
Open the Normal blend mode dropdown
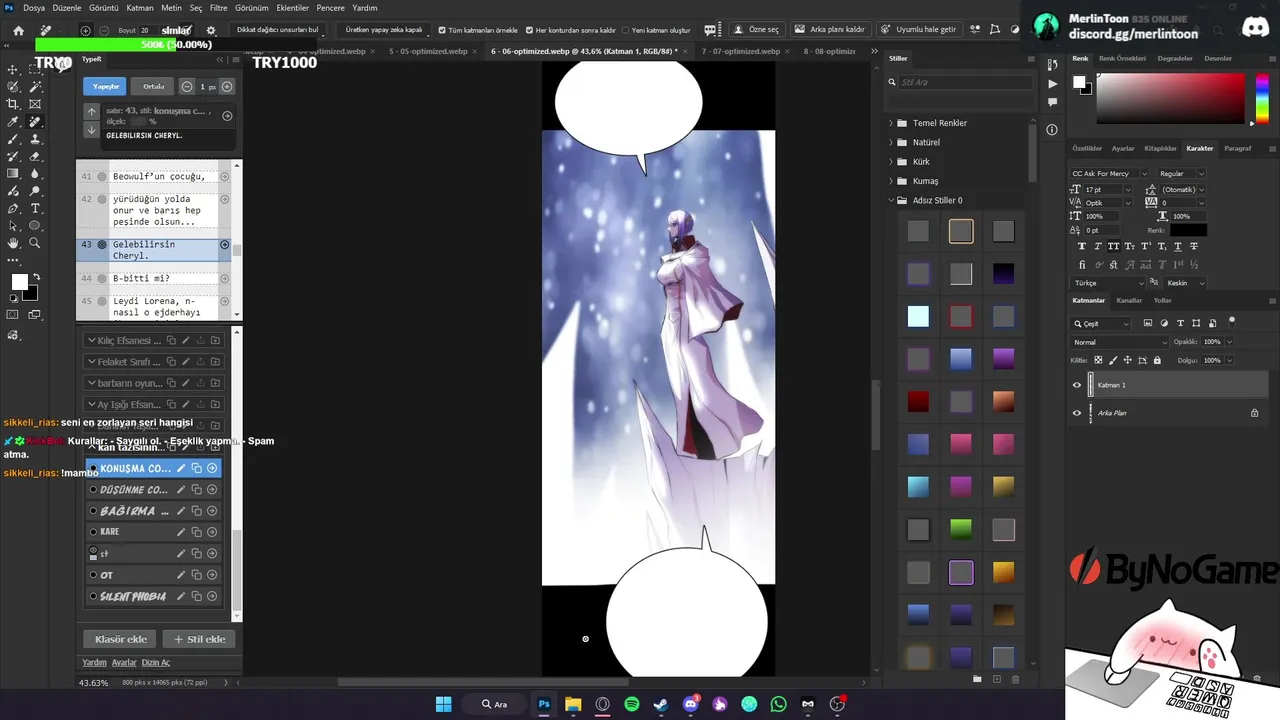(1119, 342)
